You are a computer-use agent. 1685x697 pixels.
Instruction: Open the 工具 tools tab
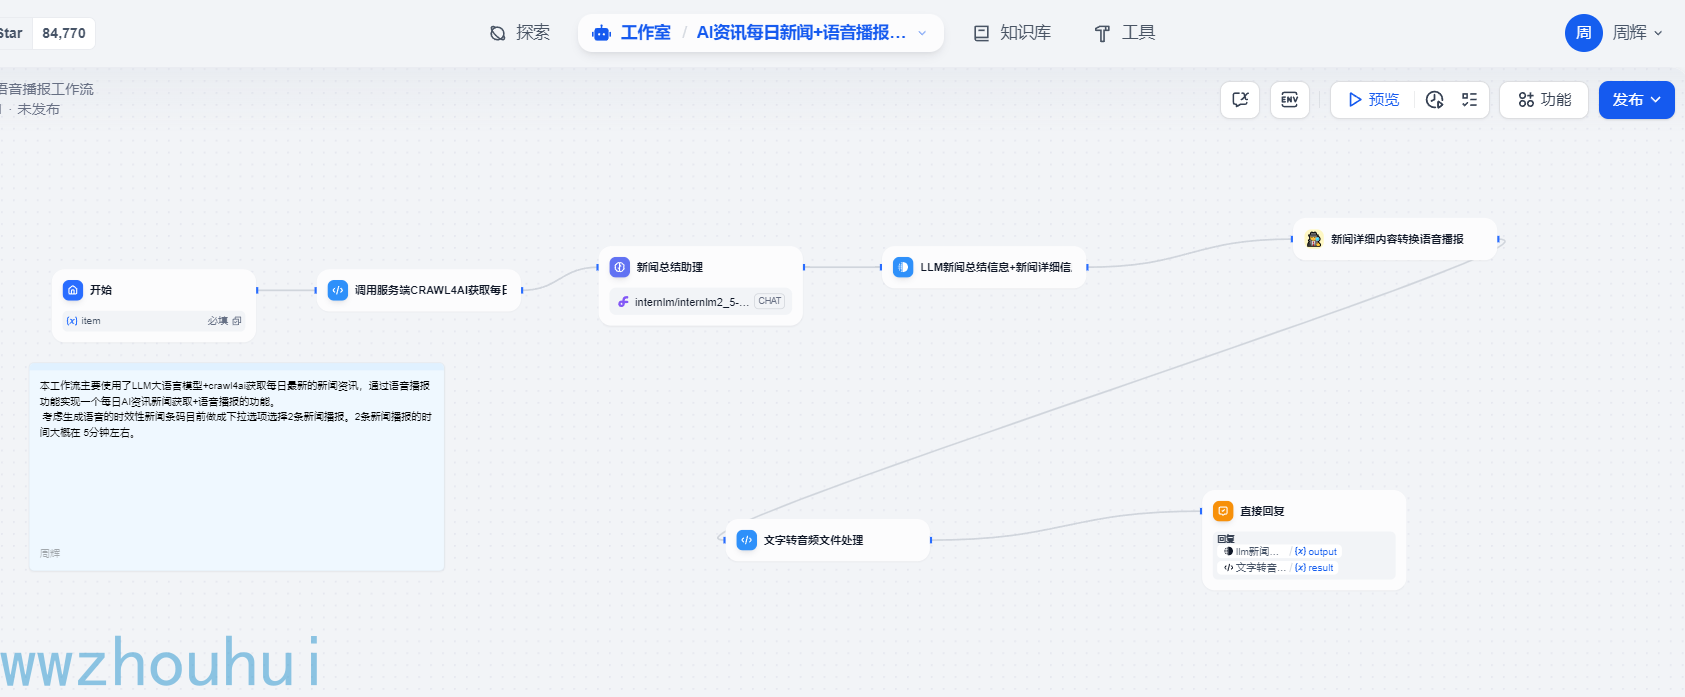click(1125, 33)
